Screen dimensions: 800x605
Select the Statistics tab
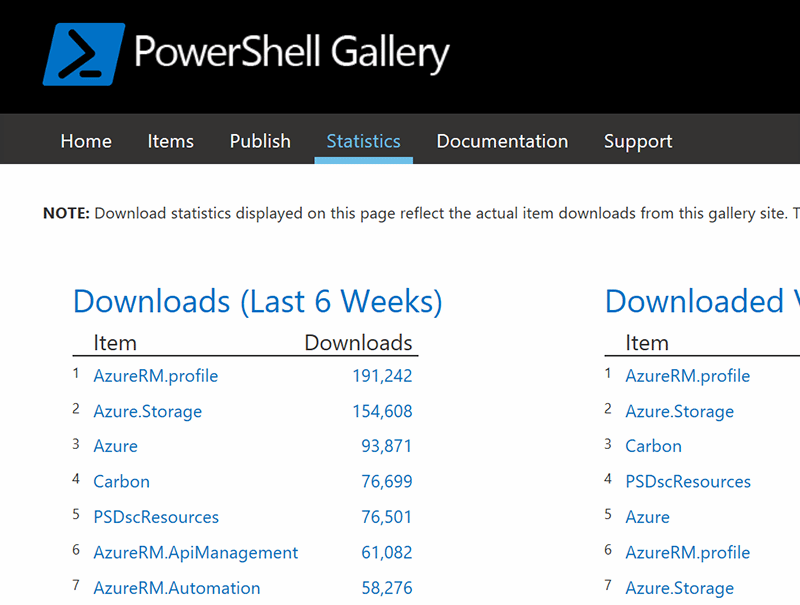click(x=363, y=141)
